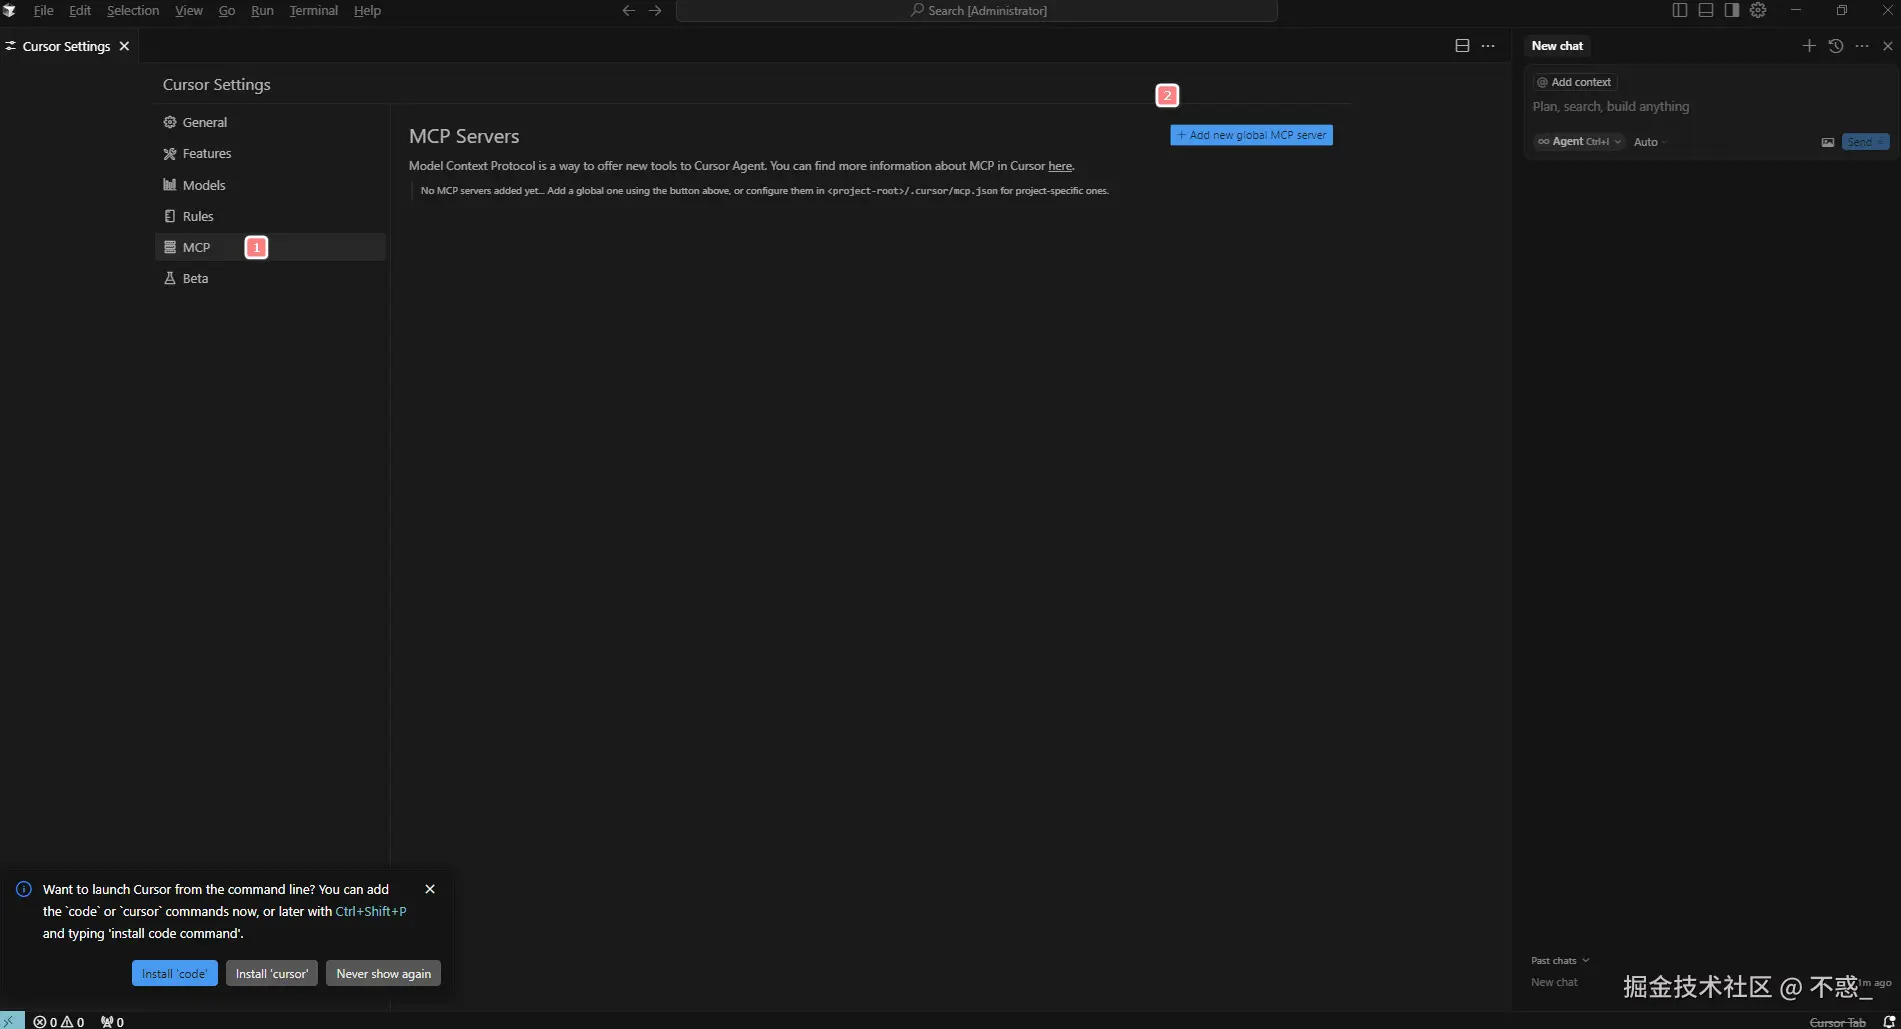1901x1029 pixels.
Task: Open the Selection menu
Action: point(133,11)
